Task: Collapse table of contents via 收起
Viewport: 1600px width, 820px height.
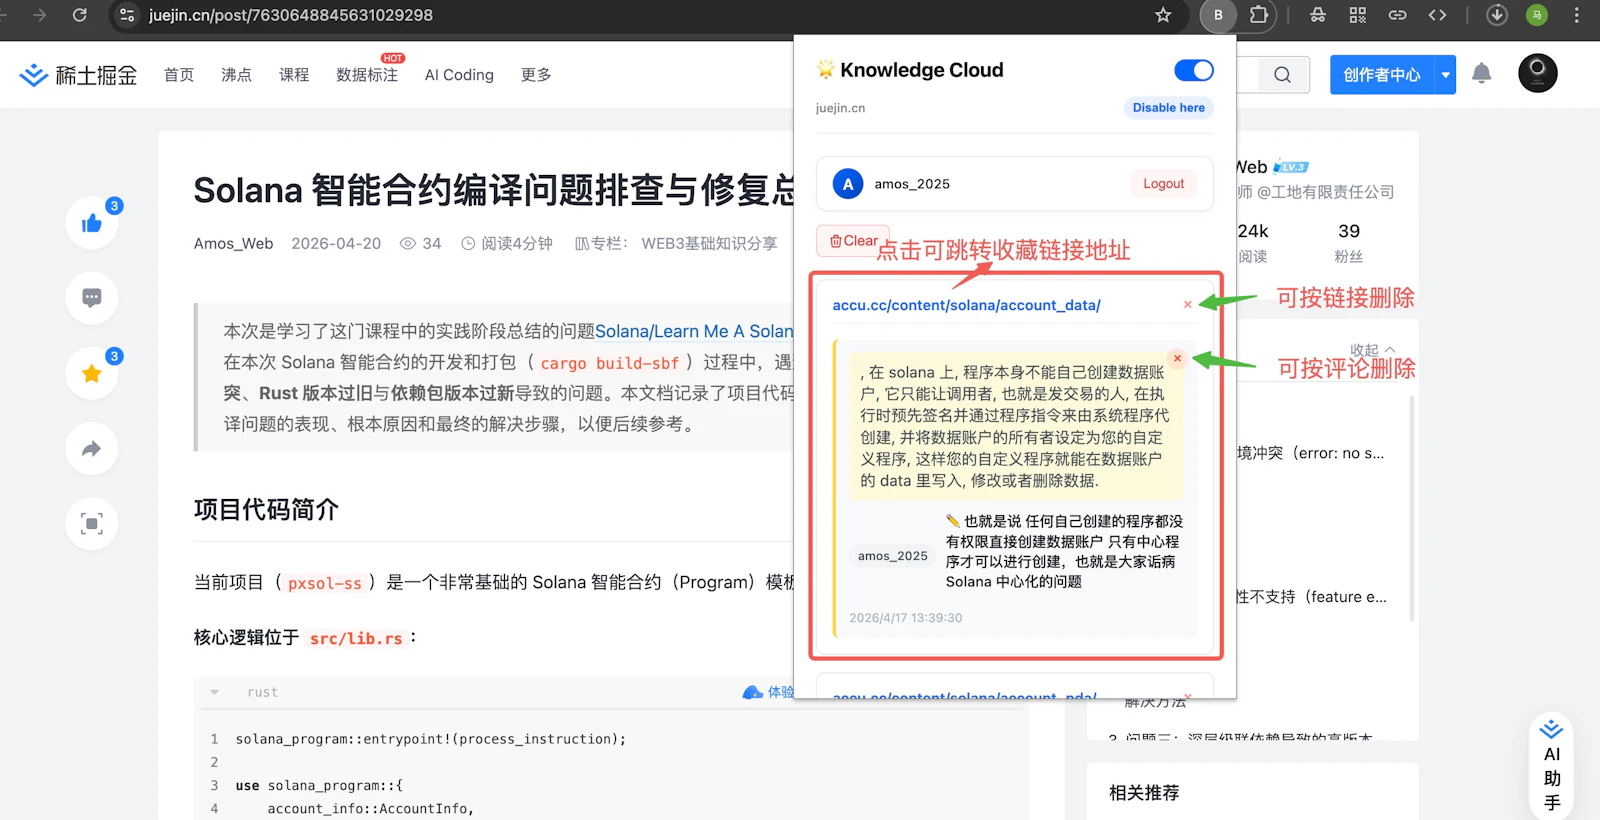Action: point(1372,350)
